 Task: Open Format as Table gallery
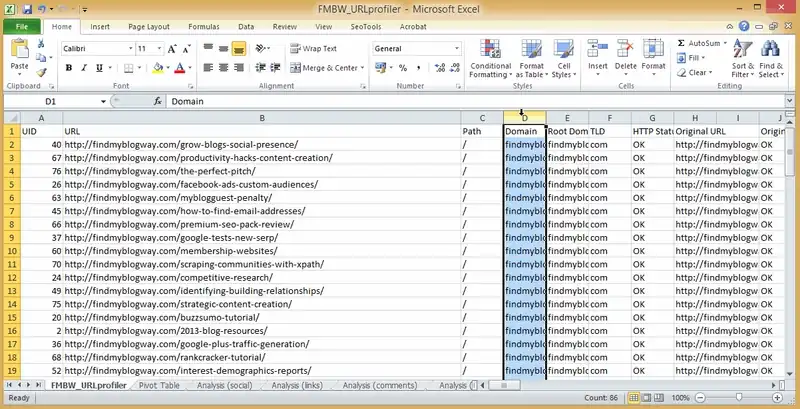[531, 59]
